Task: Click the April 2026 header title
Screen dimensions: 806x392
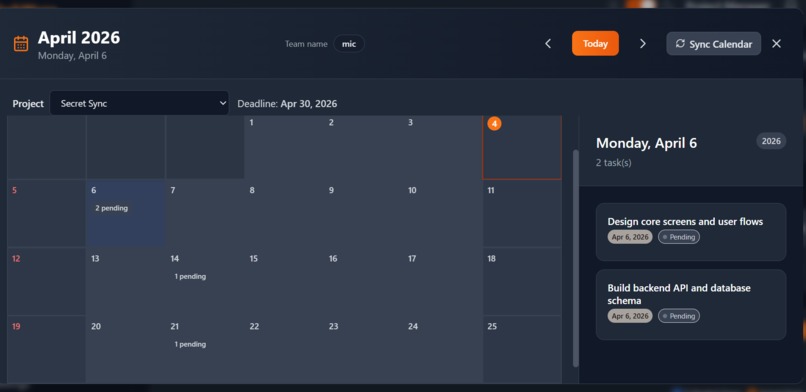Action: (79, 38)
